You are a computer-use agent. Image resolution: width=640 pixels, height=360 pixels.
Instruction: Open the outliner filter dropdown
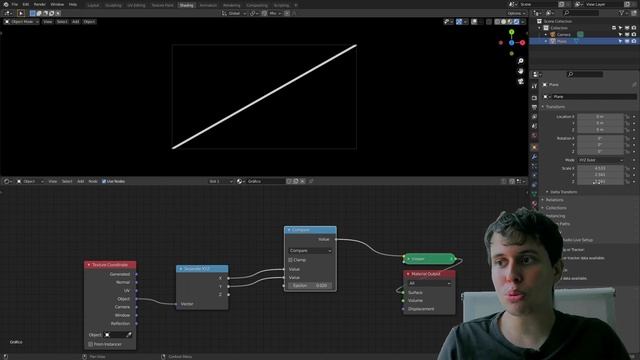623,13
